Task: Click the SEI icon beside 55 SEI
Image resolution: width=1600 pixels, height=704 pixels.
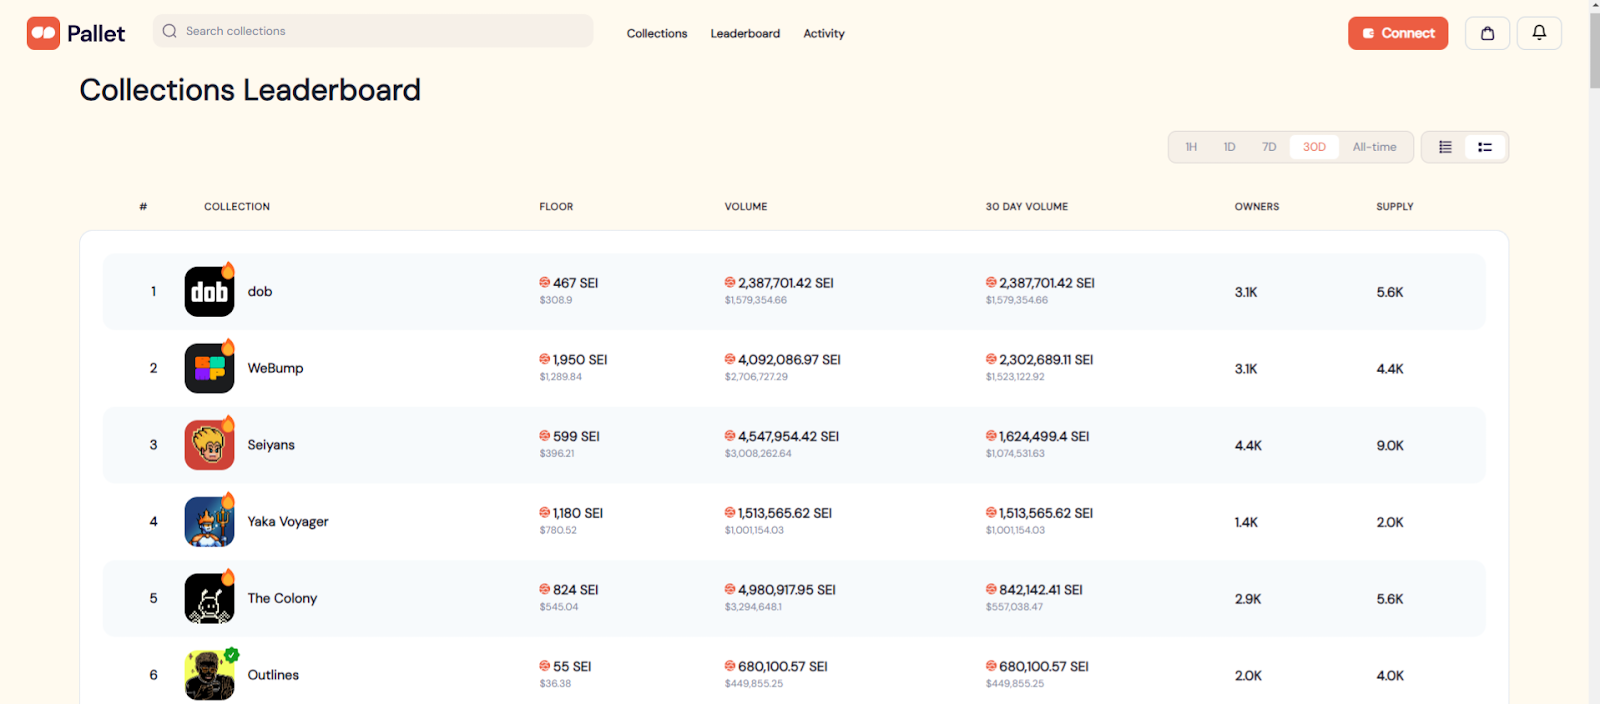Action: pos(545,666)
